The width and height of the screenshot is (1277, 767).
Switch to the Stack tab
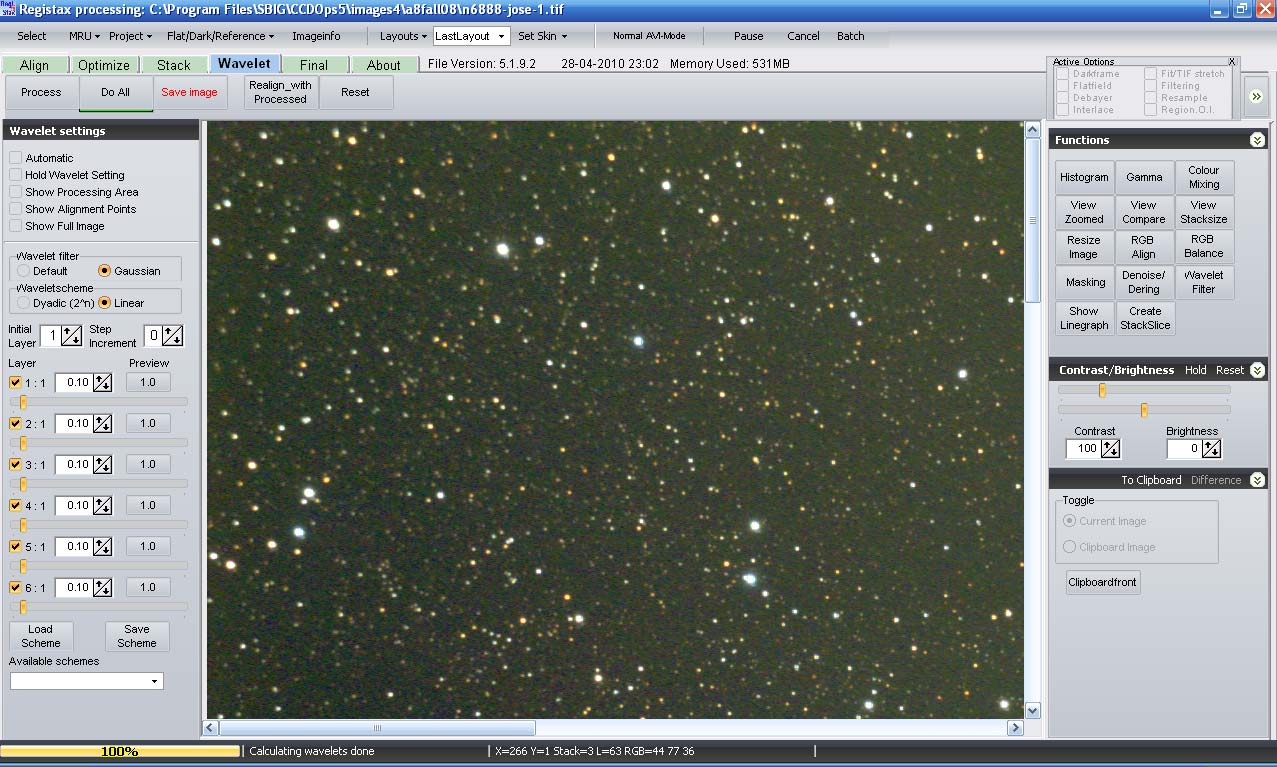coord(173,65)
